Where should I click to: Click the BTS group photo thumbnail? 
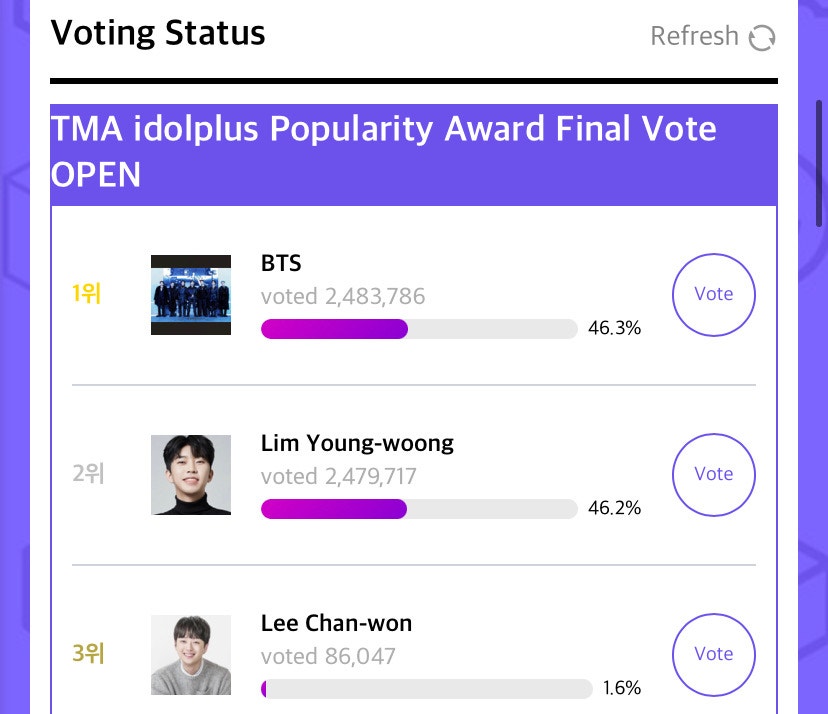(190, 294)
